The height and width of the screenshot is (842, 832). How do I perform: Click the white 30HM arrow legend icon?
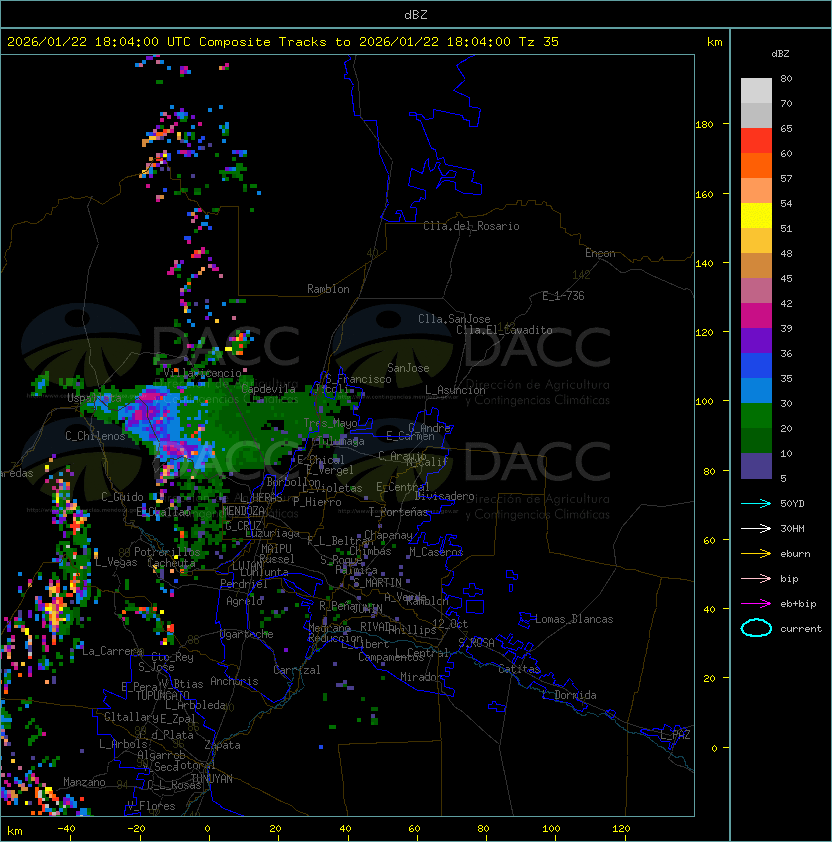(756, 528)
